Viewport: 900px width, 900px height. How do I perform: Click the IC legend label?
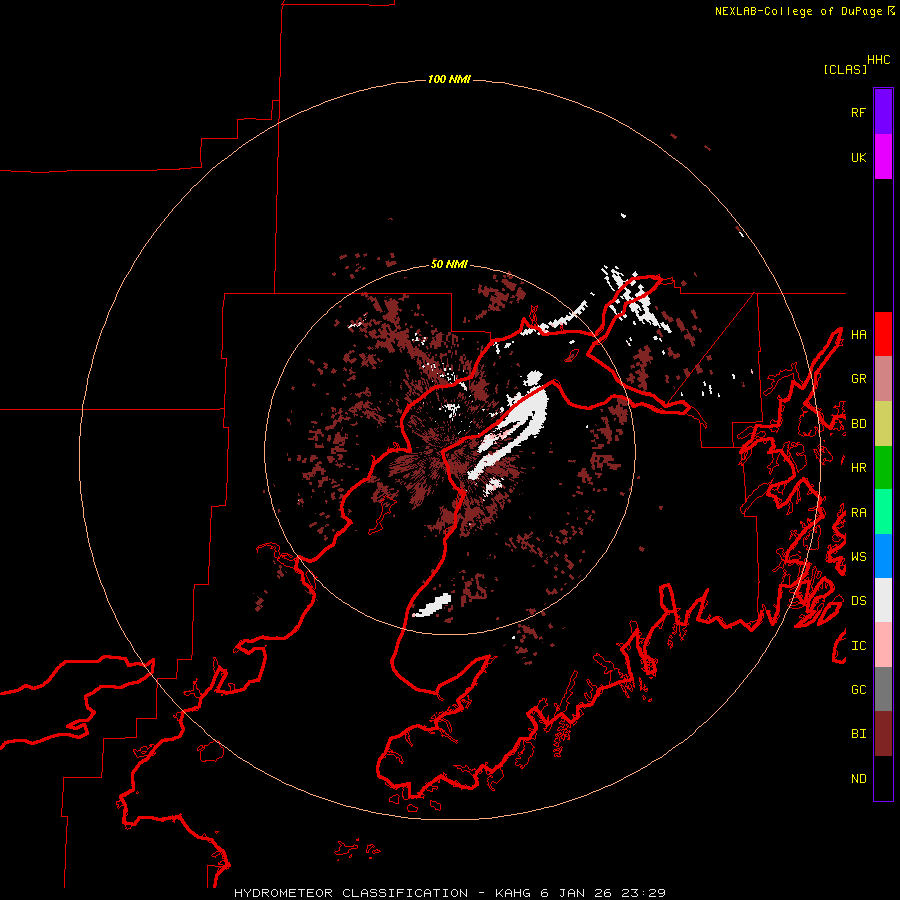[858, 646]
